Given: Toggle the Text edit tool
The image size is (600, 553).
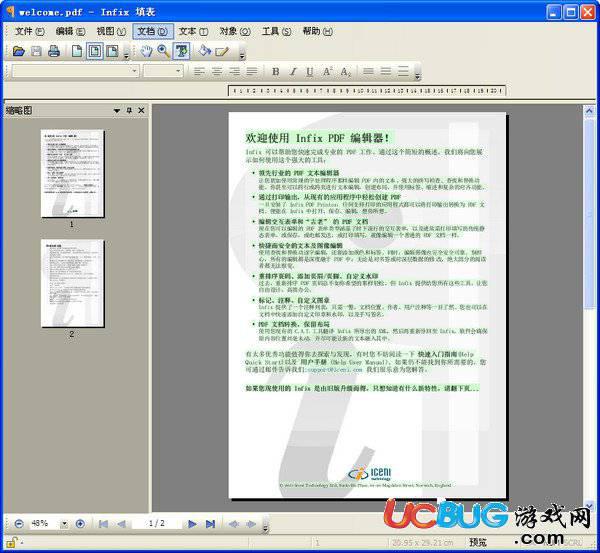Looking at the screenshot, I should click(x=181, y=51).
